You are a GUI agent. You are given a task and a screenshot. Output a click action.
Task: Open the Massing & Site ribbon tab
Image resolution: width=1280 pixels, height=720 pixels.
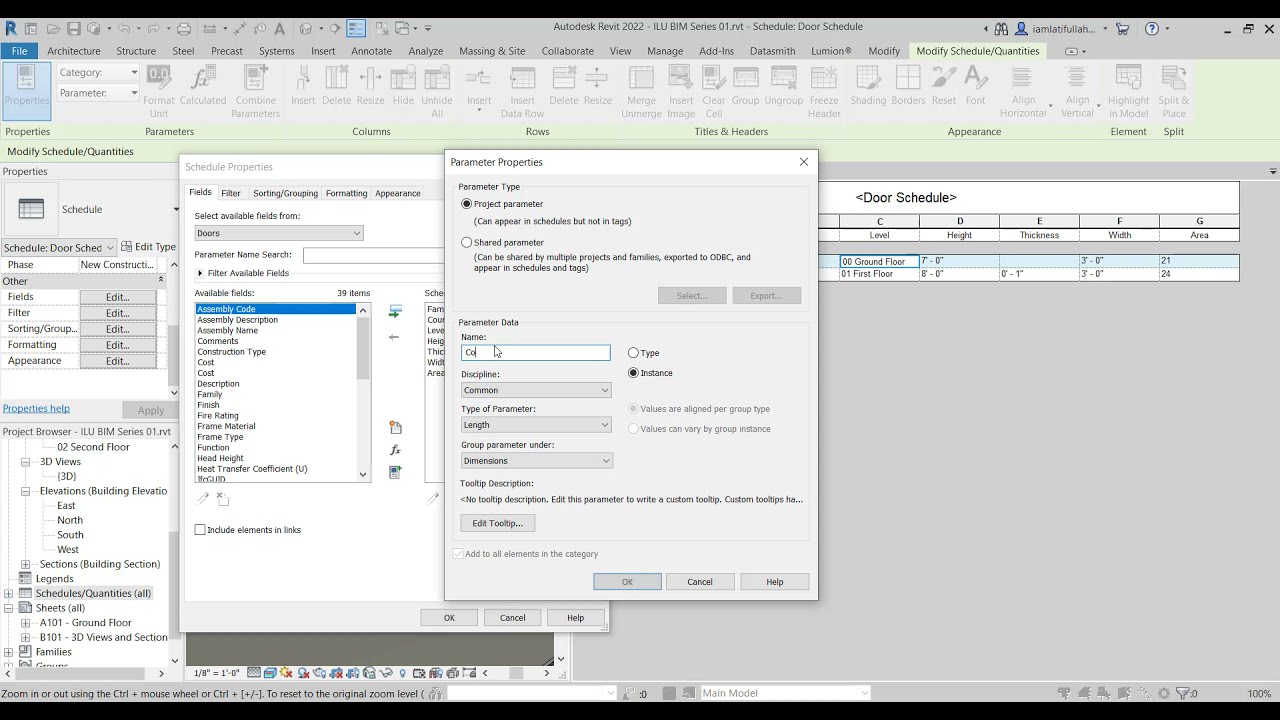coord(492,51)
